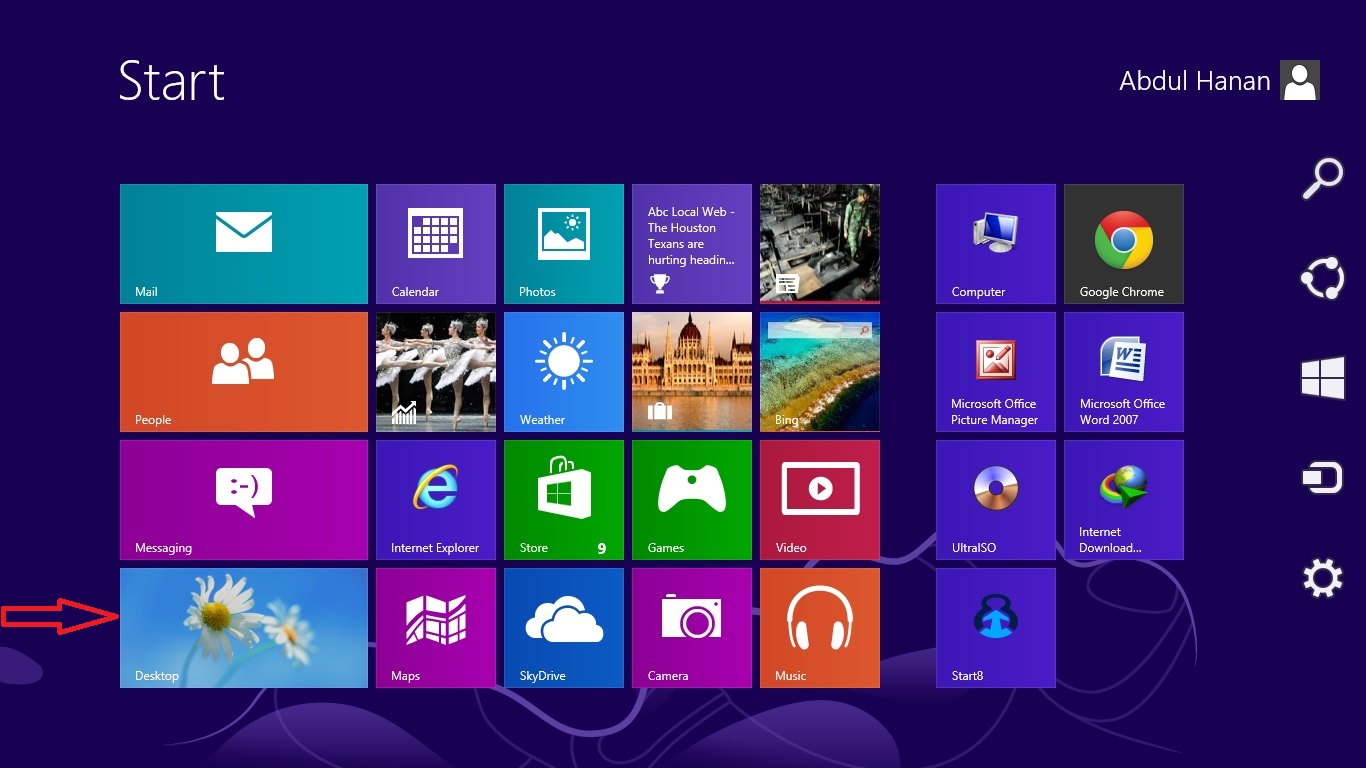
Task: Click the Abdul Hanan account name
Action: click(1195, 81)
